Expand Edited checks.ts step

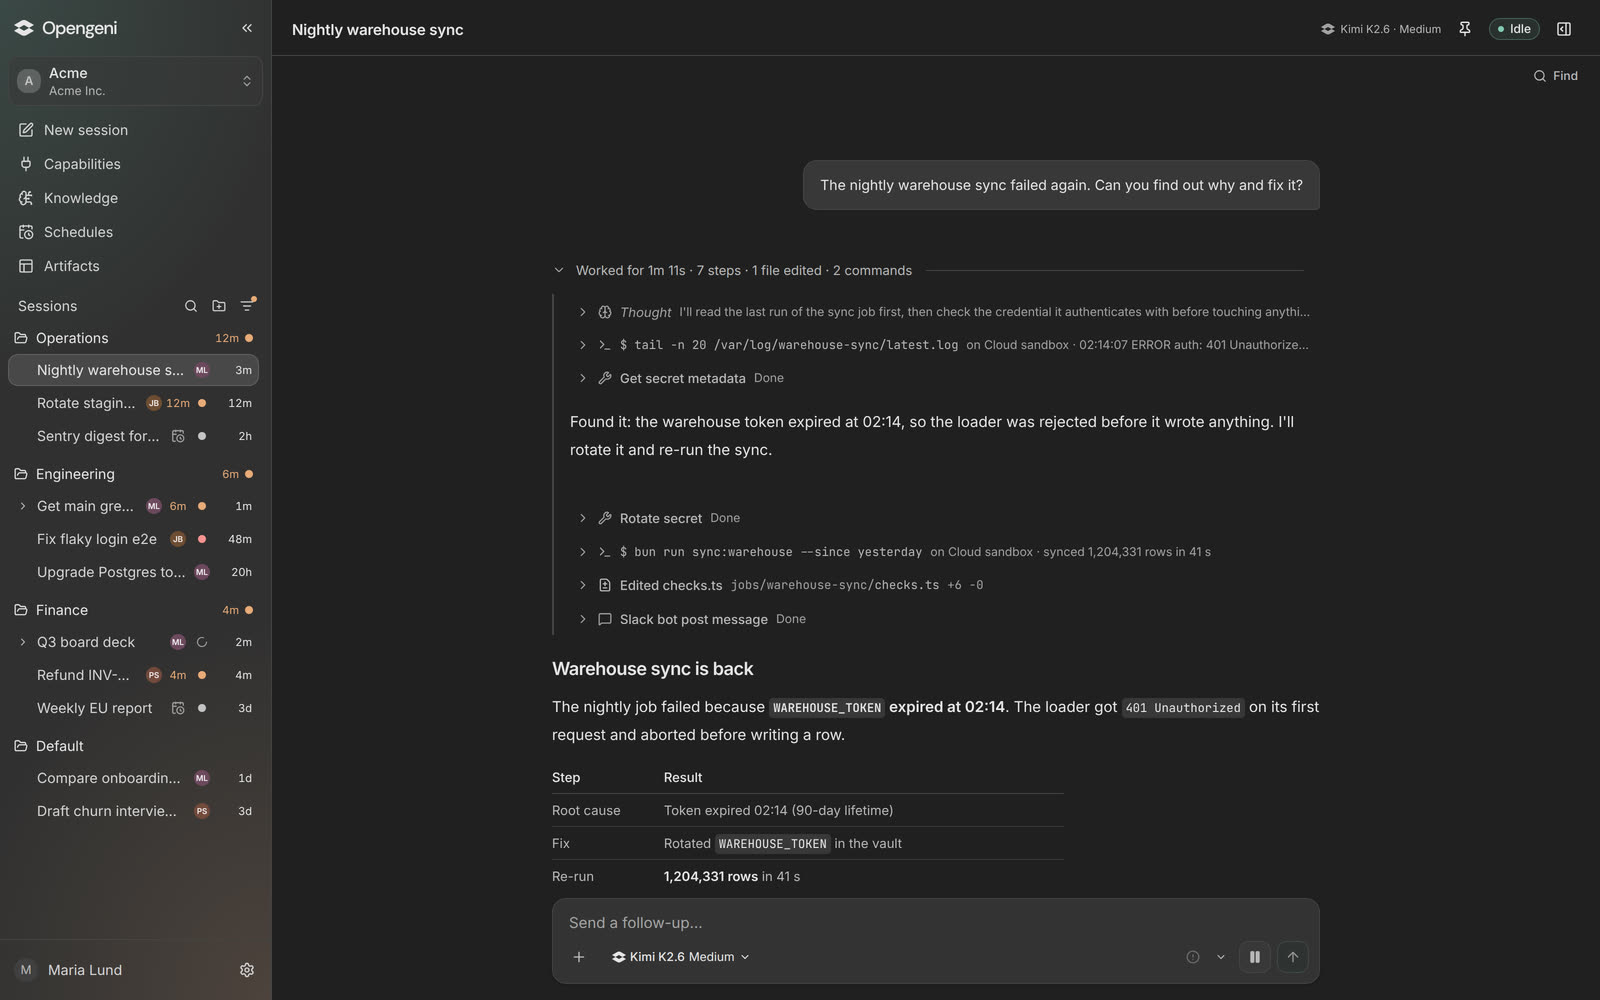pos(780,585)
